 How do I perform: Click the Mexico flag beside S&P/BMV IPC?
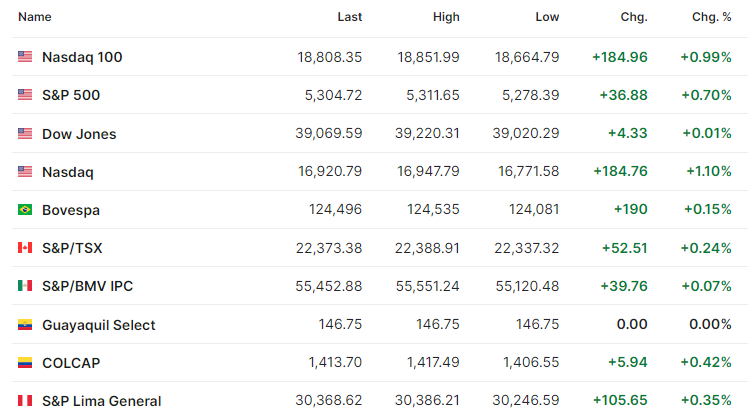click(x=25, y=286)
